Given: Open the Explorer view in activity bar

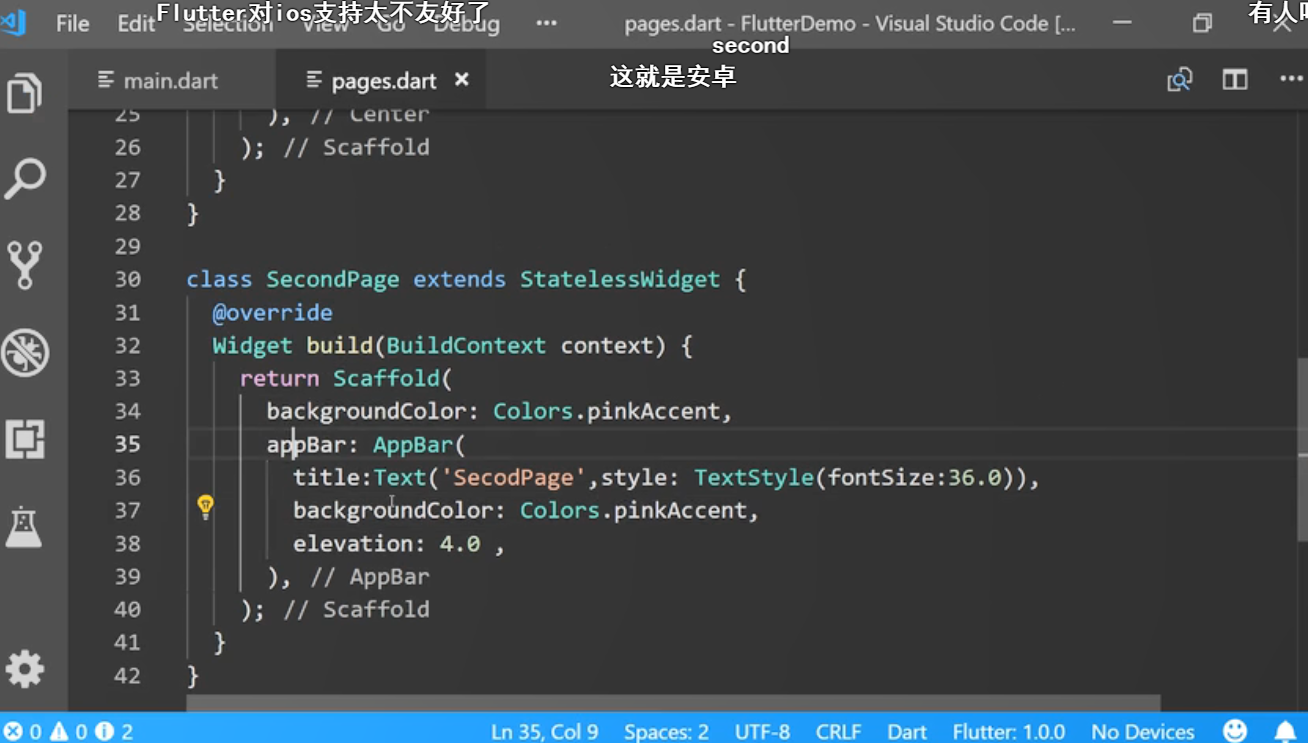Looking at the screenshot, I should click(25, 93).
